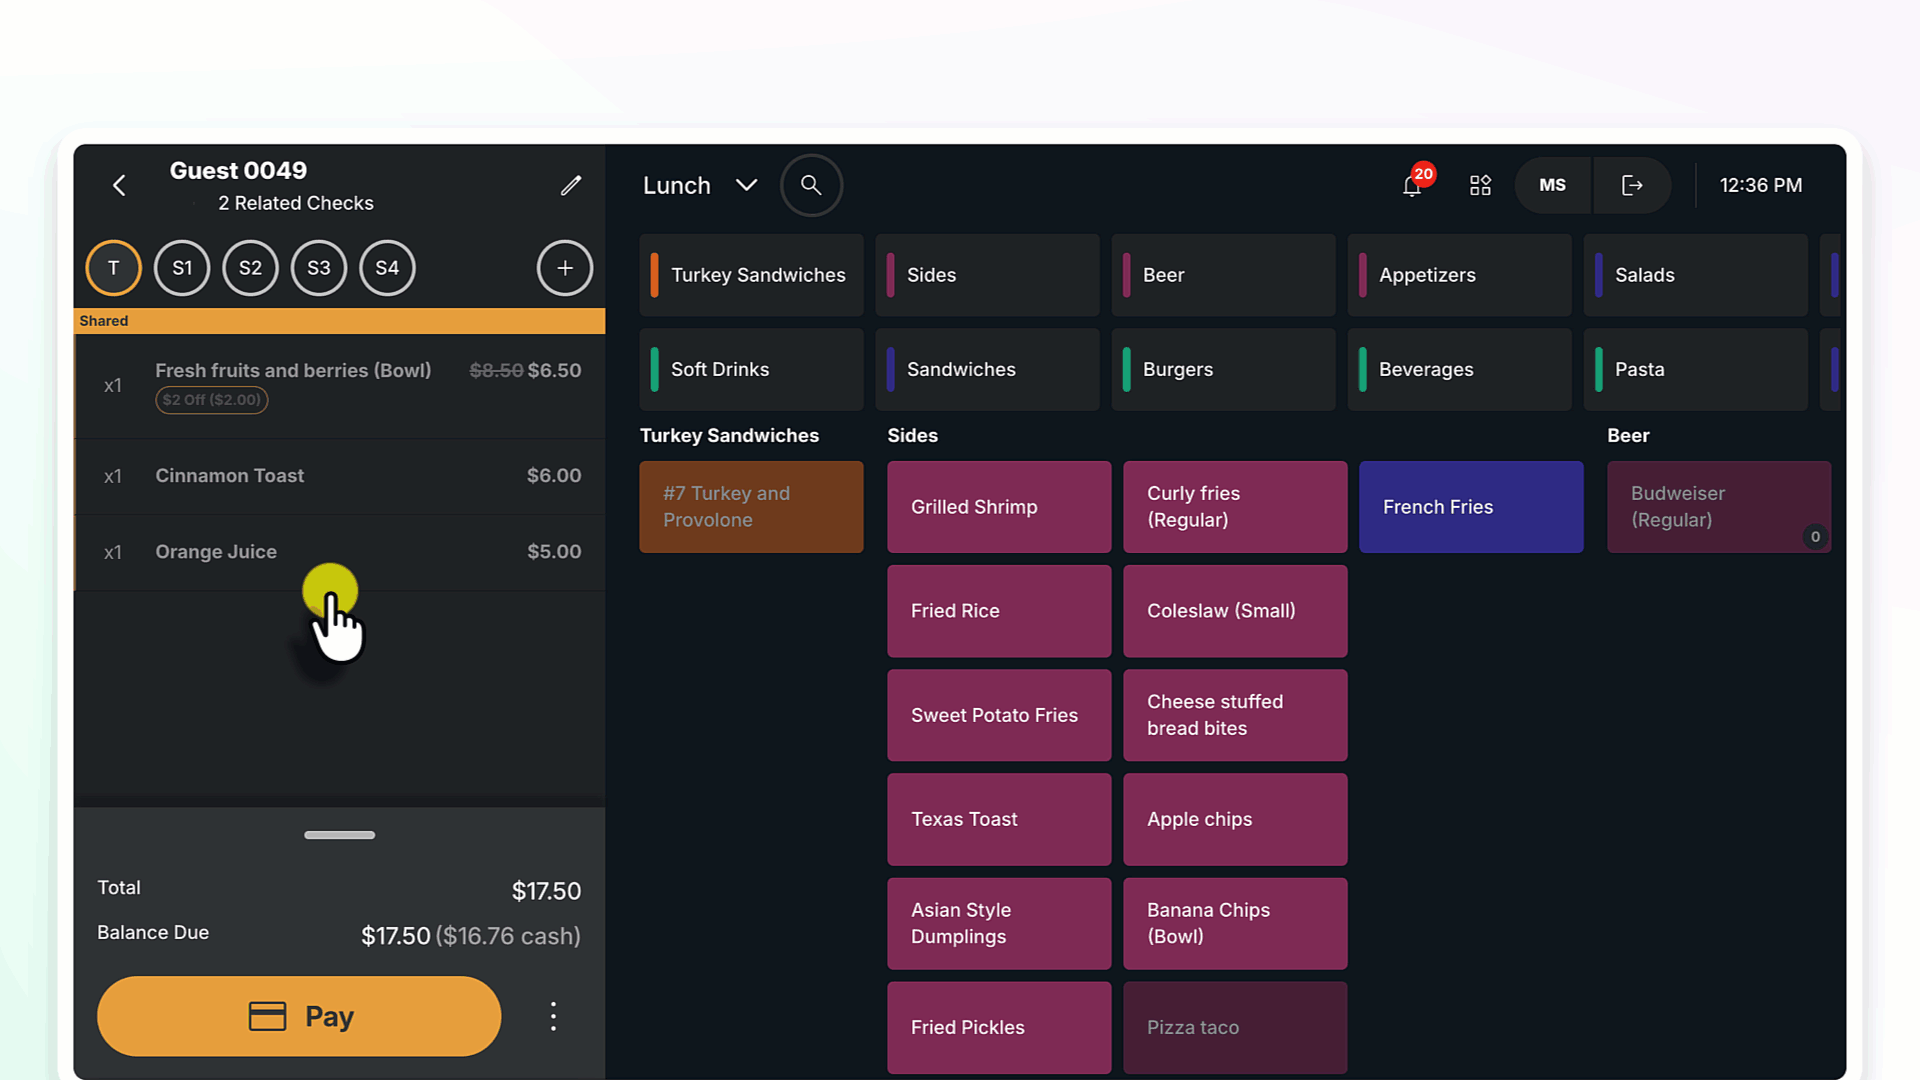Open Turkey Sandwiches category
1920x1080 pixels.
(x=751, y=275)
